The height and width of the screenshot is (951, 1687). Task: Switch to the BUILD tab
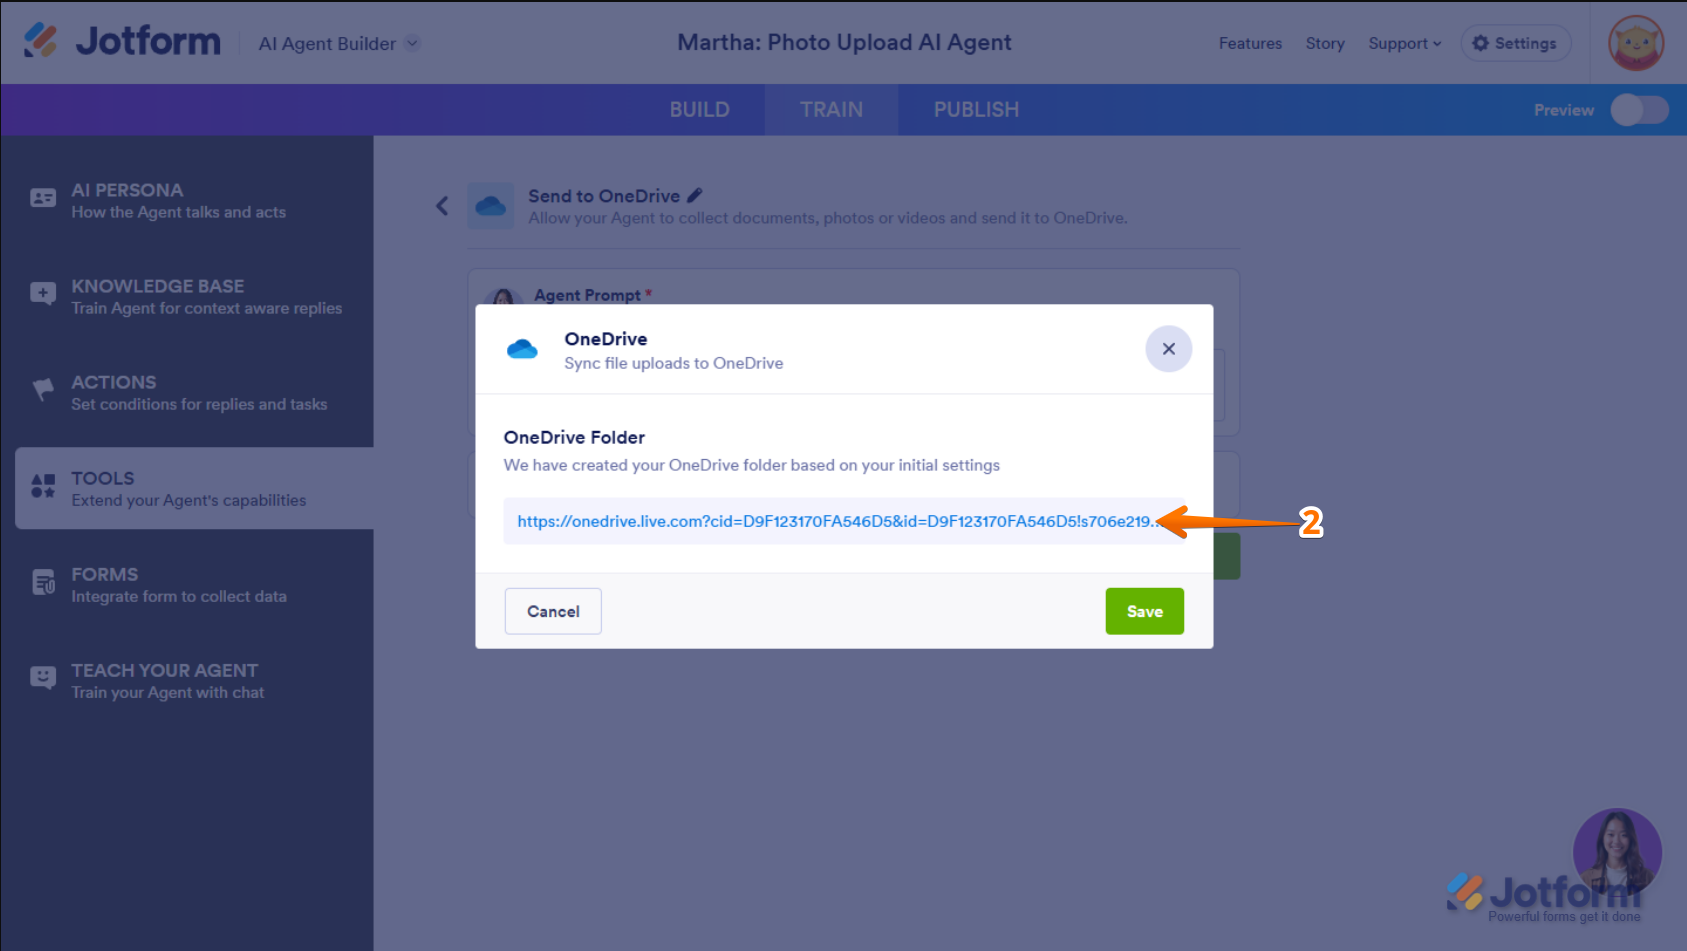(x=700, y=110)
